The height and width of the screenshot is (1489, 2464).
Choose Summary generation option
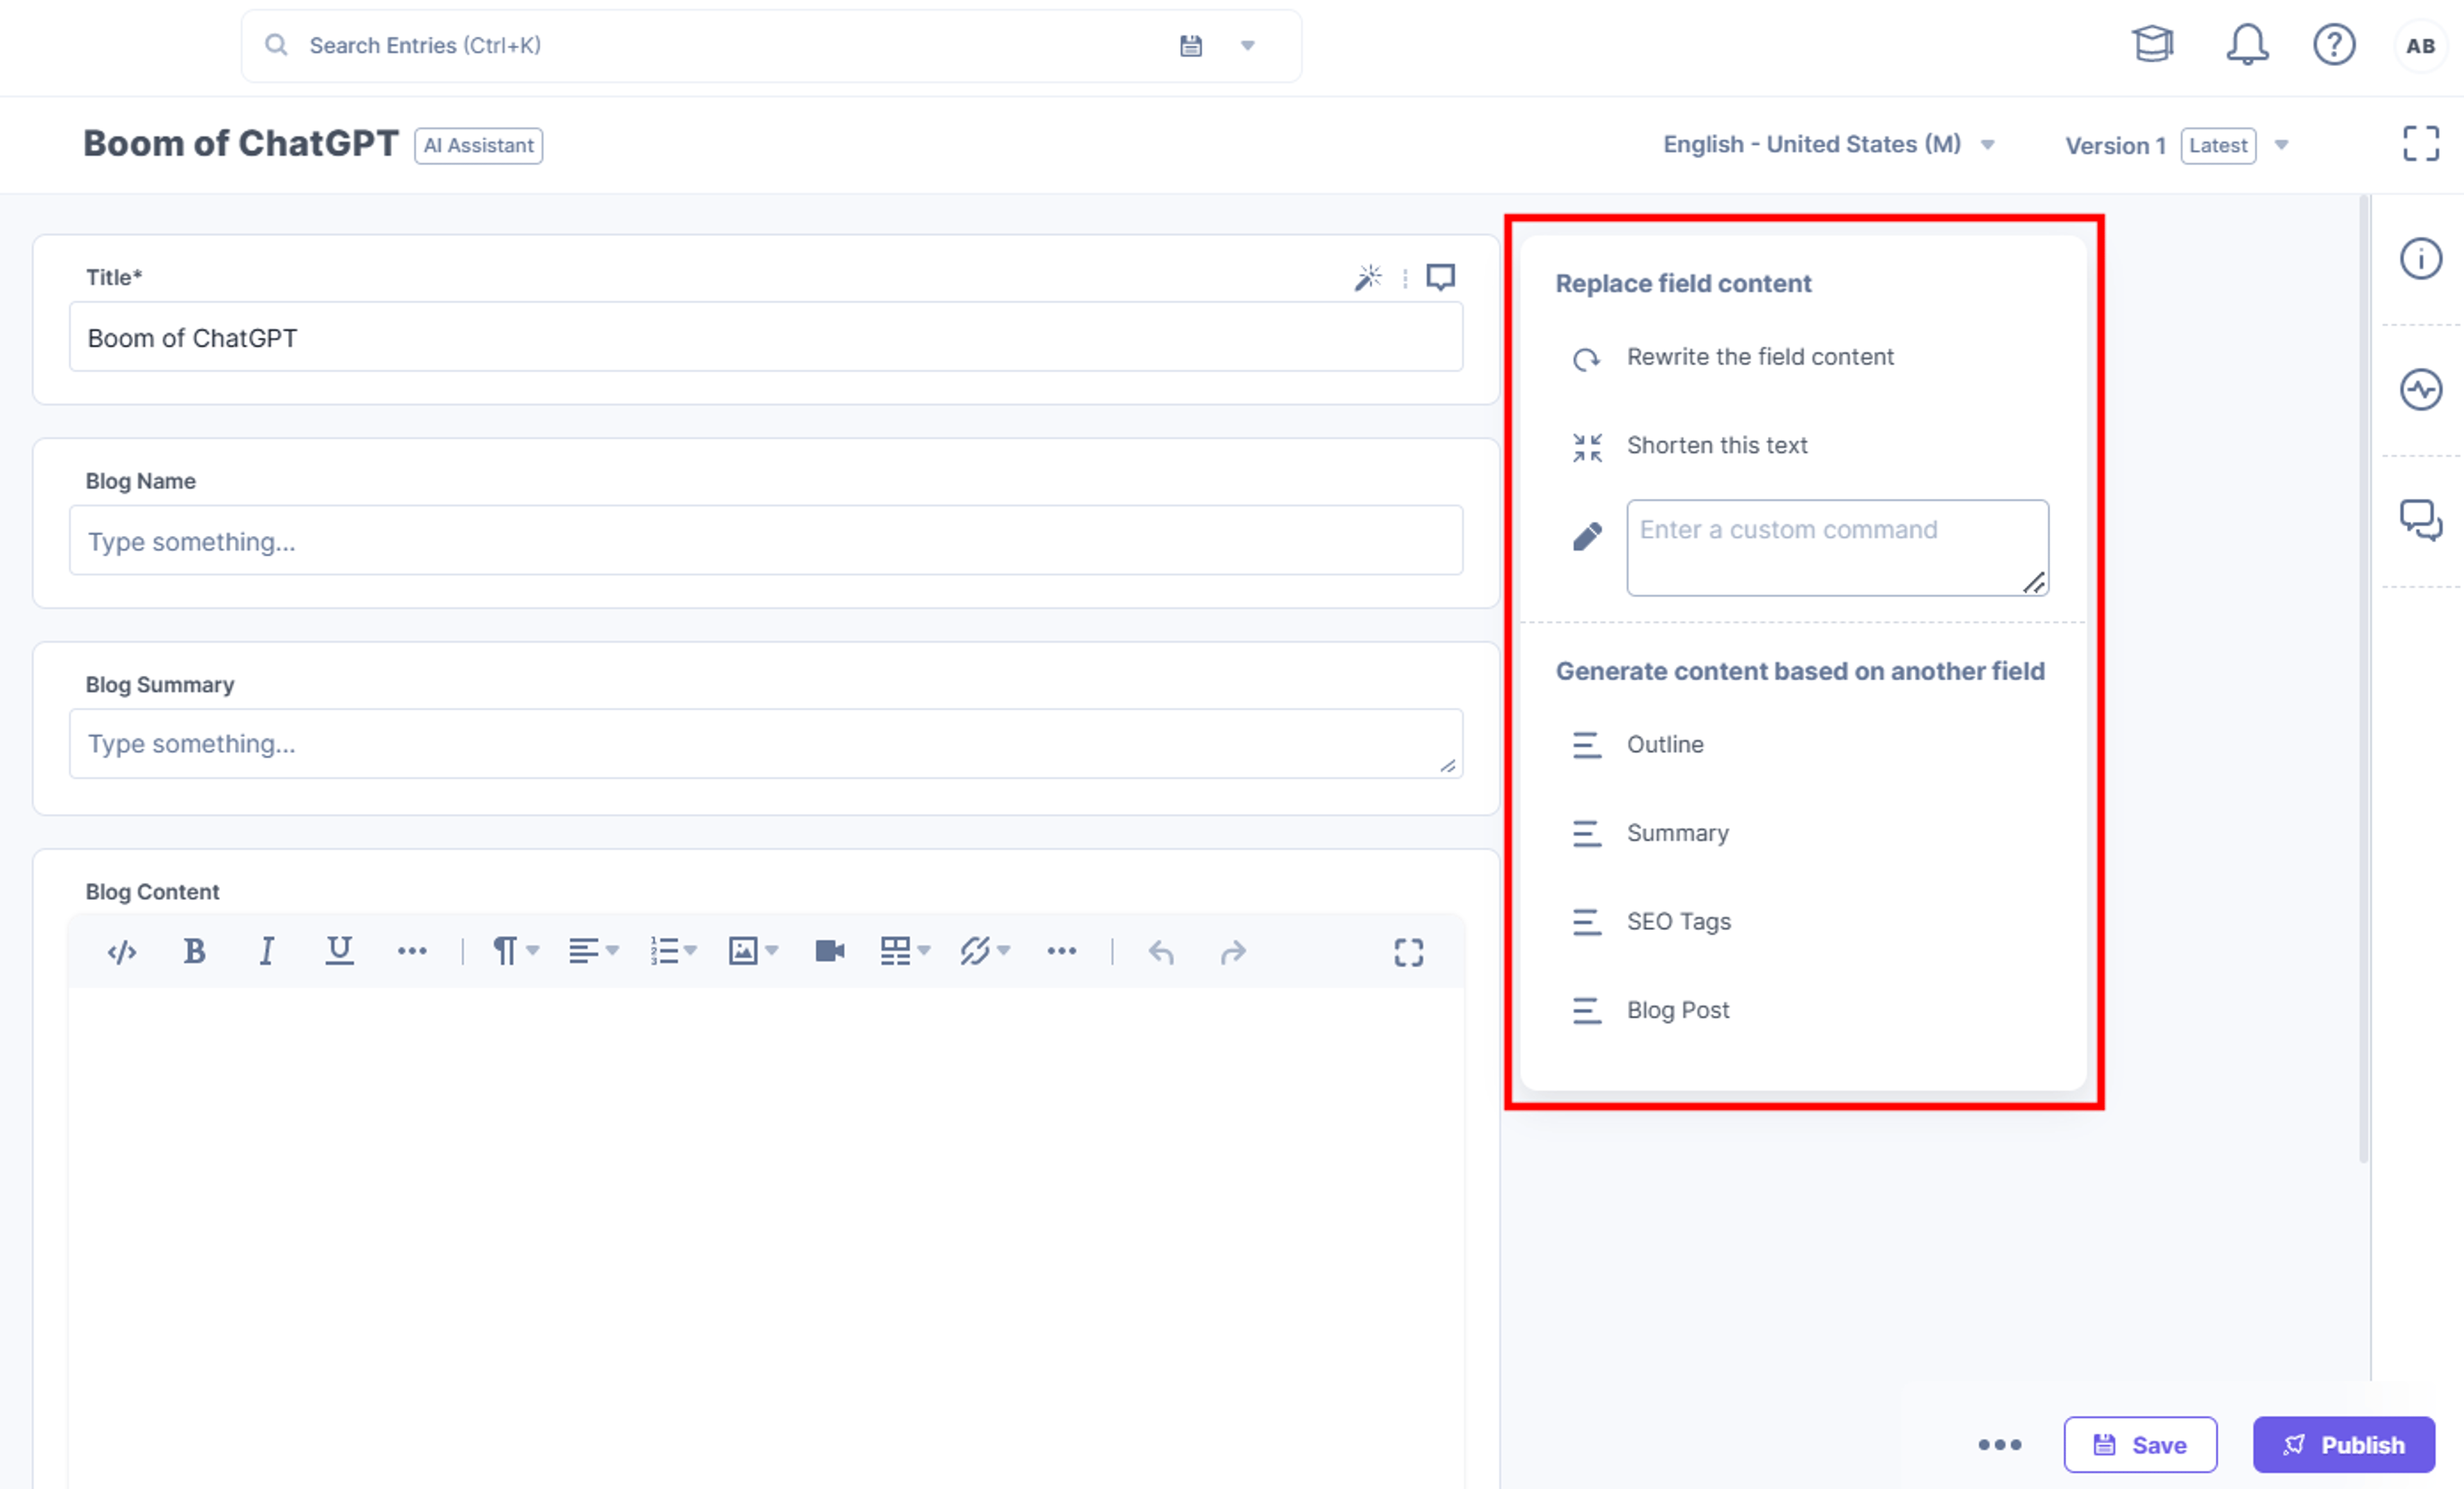(x=1650, y=833)
